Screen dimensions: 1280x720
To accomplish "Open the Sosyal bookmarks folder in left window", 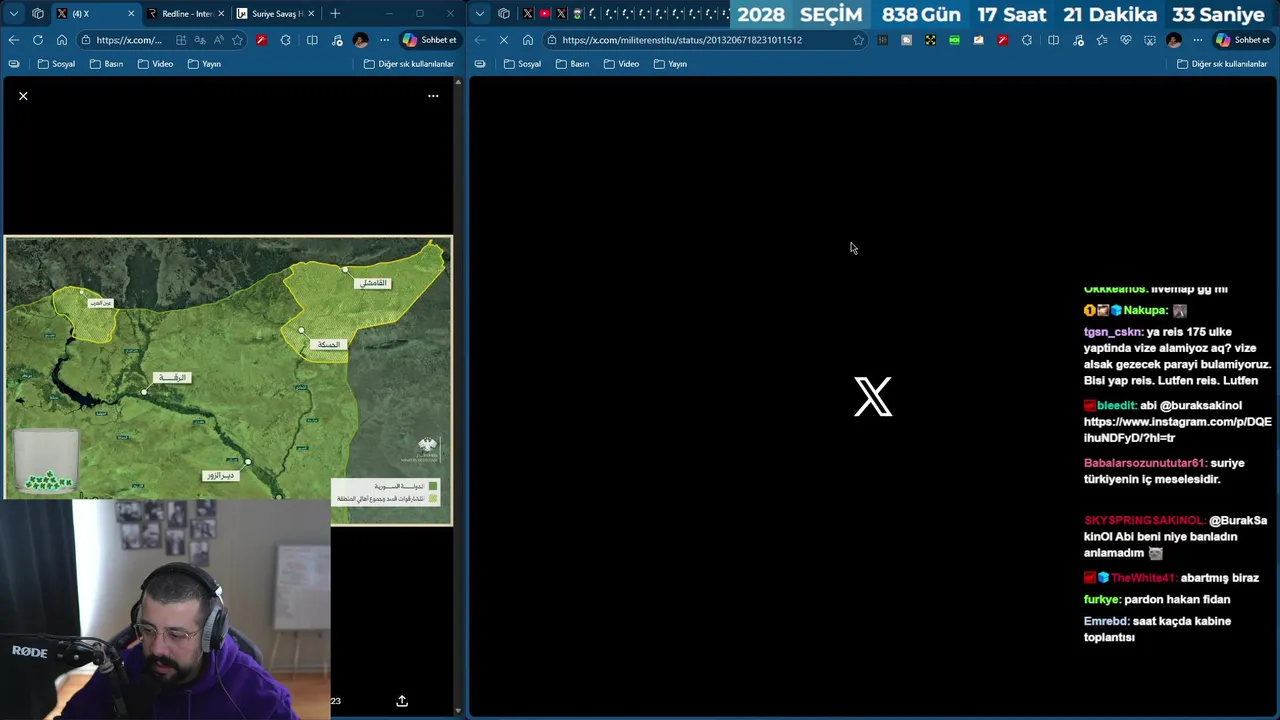I will [56, 64].
